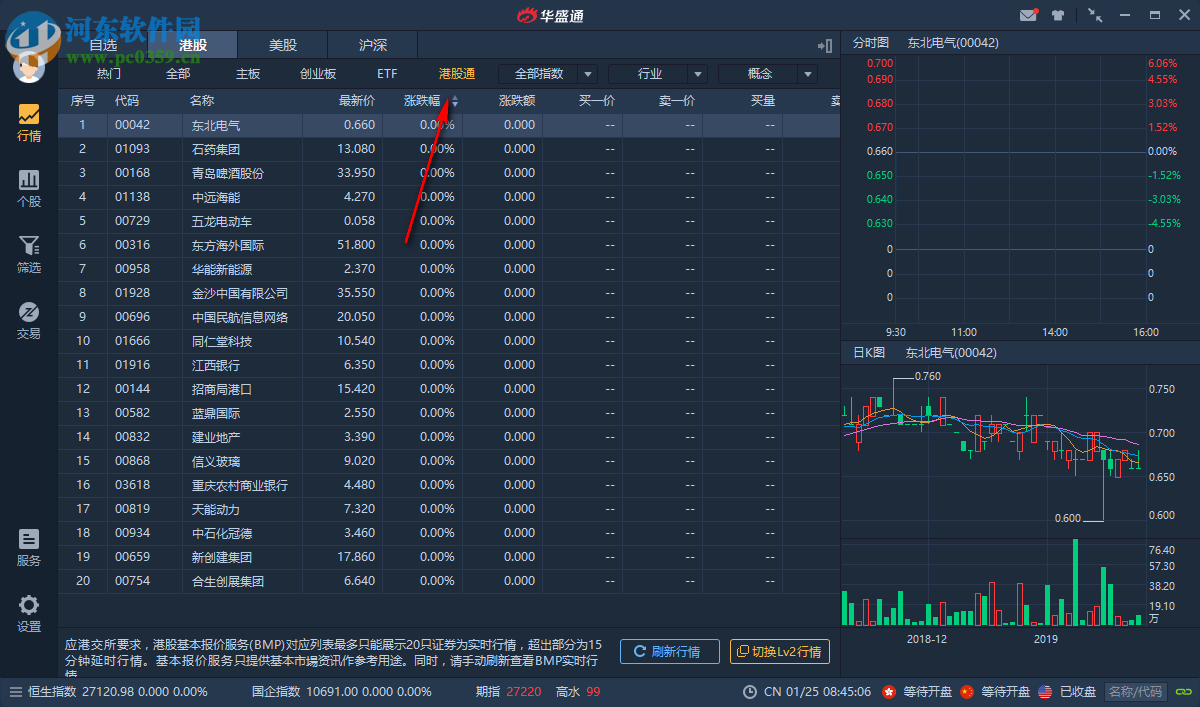Click 期指 27220 in status bar

(509, 692)
